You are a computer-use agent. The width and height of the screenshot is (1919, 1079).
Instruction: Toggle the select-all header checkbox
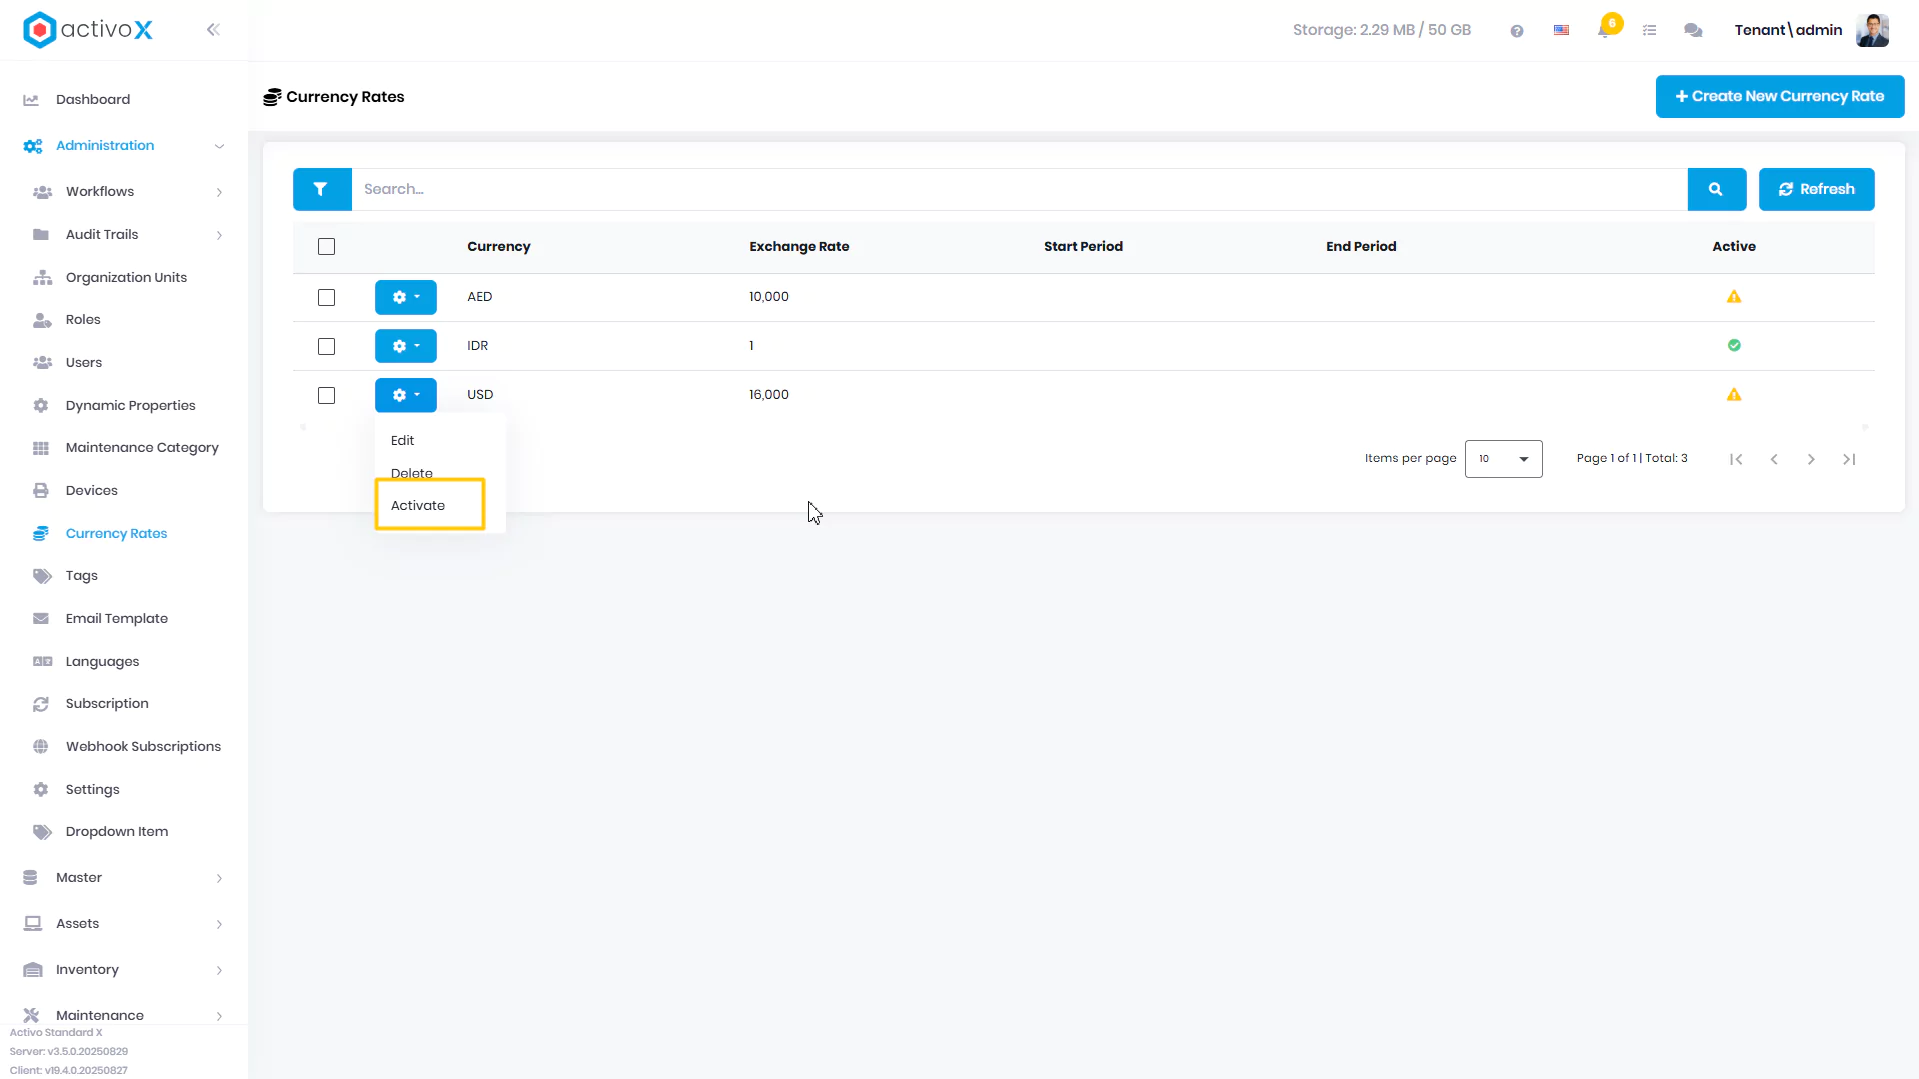326,247
